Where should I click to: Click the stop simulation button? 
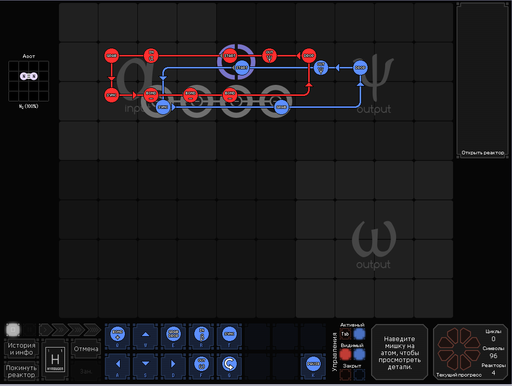[x=13, y=330]
